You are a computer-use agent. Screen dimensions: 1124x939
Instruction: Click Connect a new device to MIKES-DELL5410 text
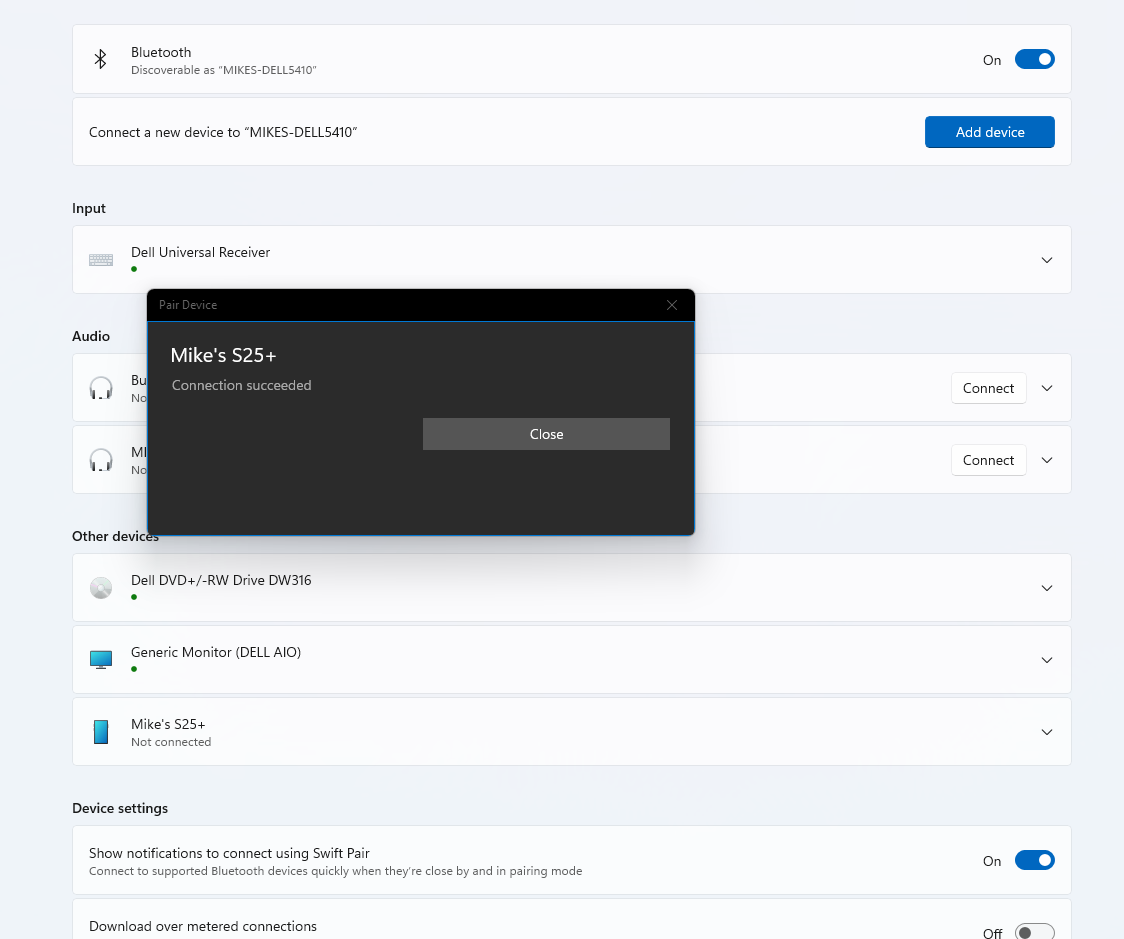click(x=223, y=133)
